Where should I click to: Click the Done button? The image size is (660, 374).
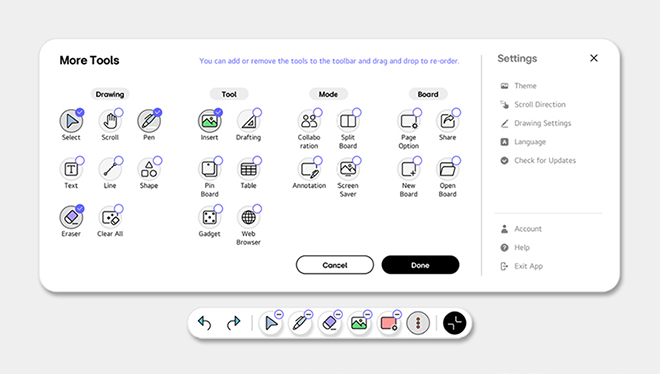coord(420,265)
